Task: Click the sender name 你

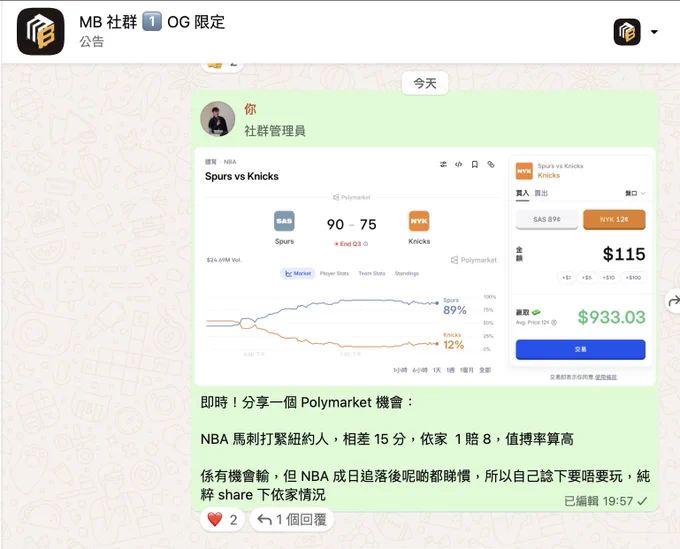Action: pyautogui.click(x=250, y=109)
